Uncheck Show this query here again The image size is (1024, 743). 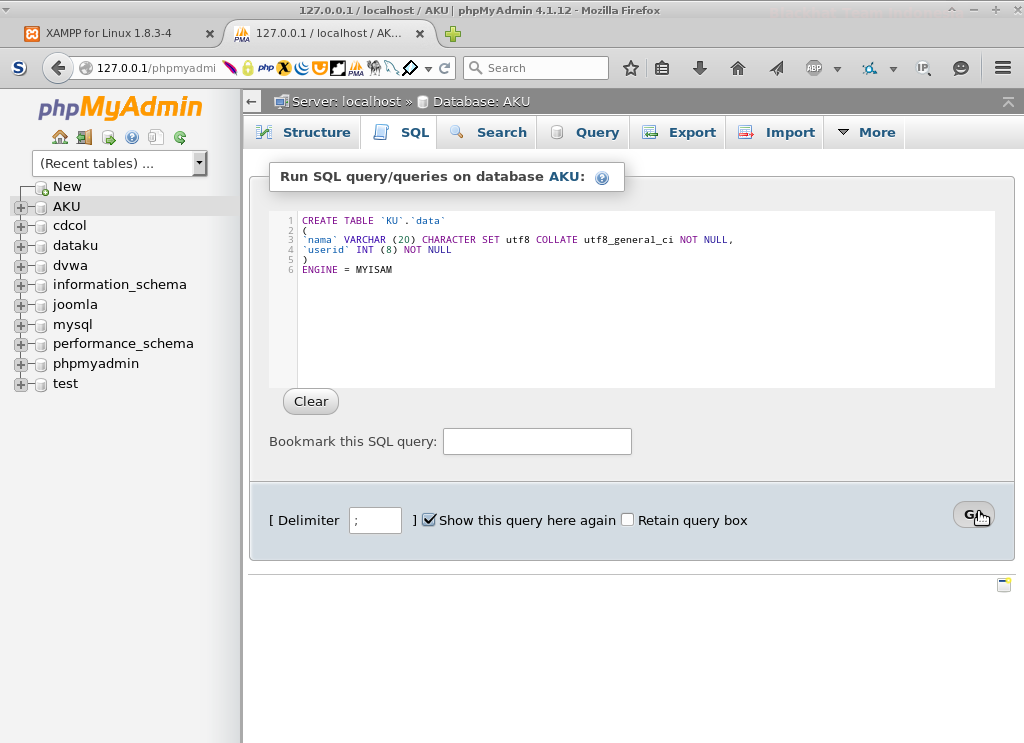click(429, 520)
